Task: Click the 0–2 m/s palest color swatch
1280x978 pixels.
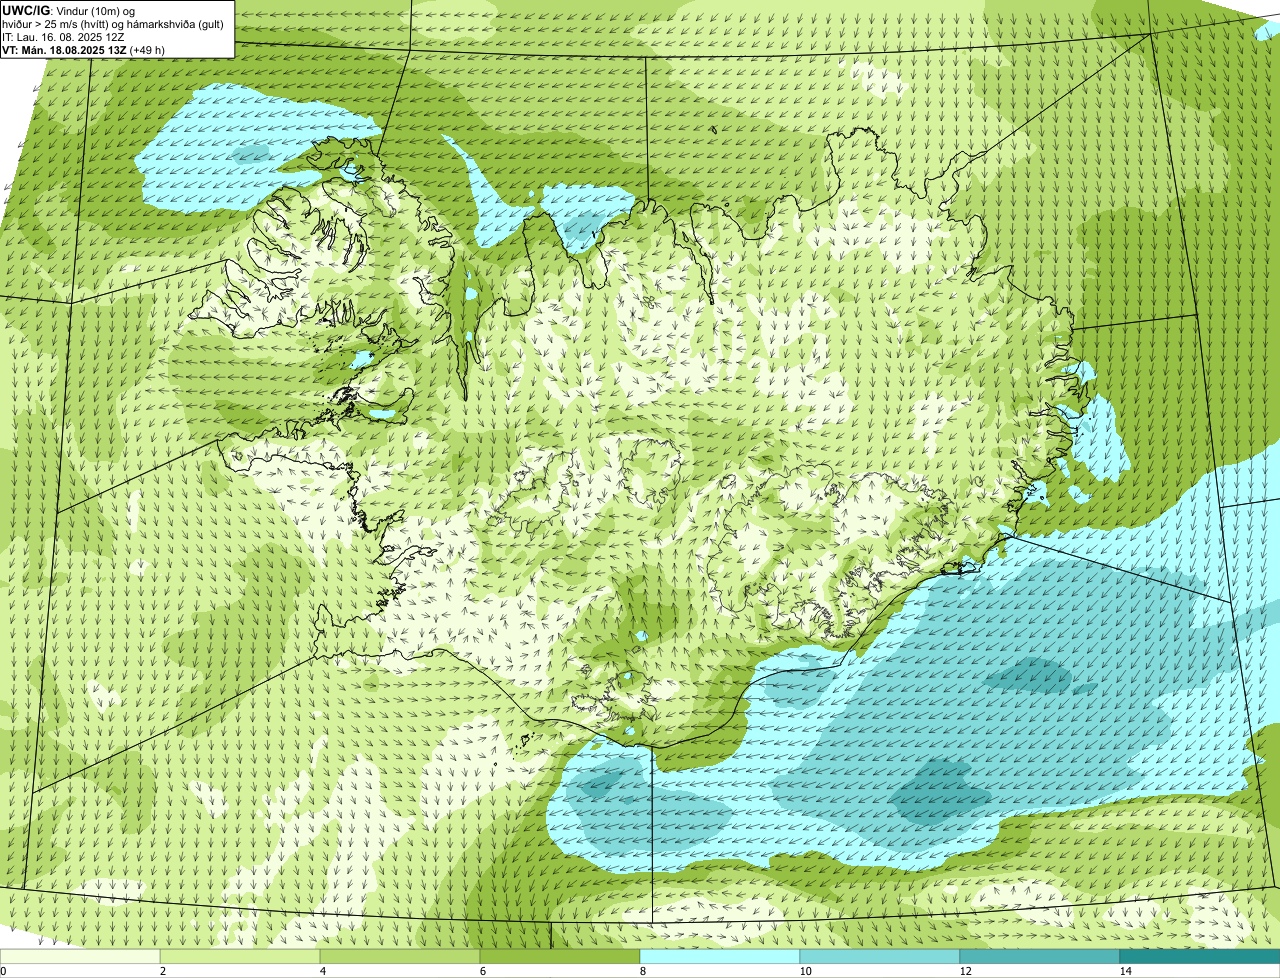Action: pos(80,956)
